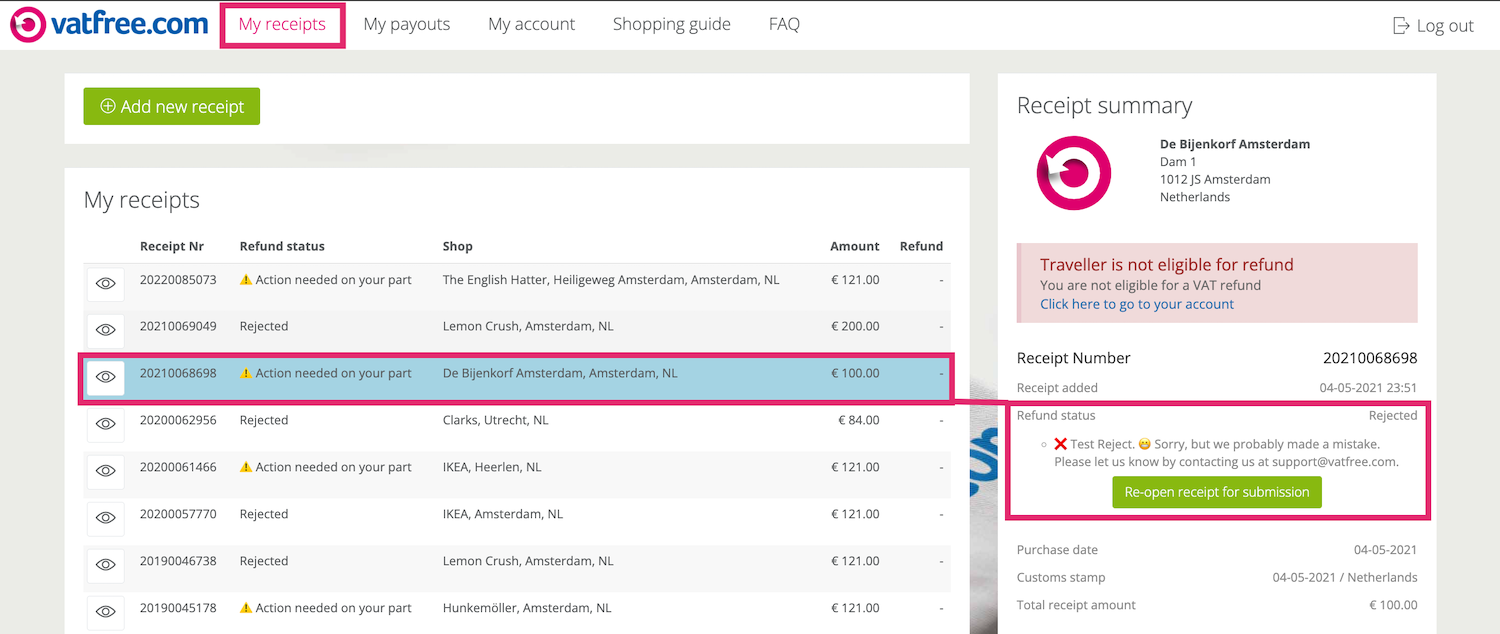
Task: Click the Total receipt amount value € 100.00
Action: click(x=1393, y=605)
